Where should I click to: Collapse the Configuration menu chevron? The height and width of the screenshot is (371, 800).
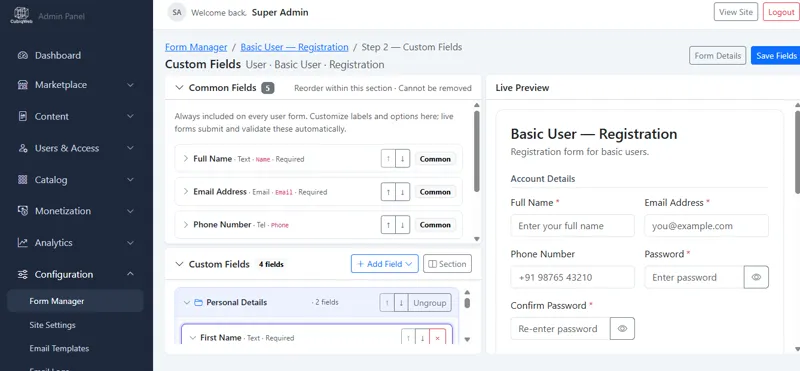(x=130, y=274)
